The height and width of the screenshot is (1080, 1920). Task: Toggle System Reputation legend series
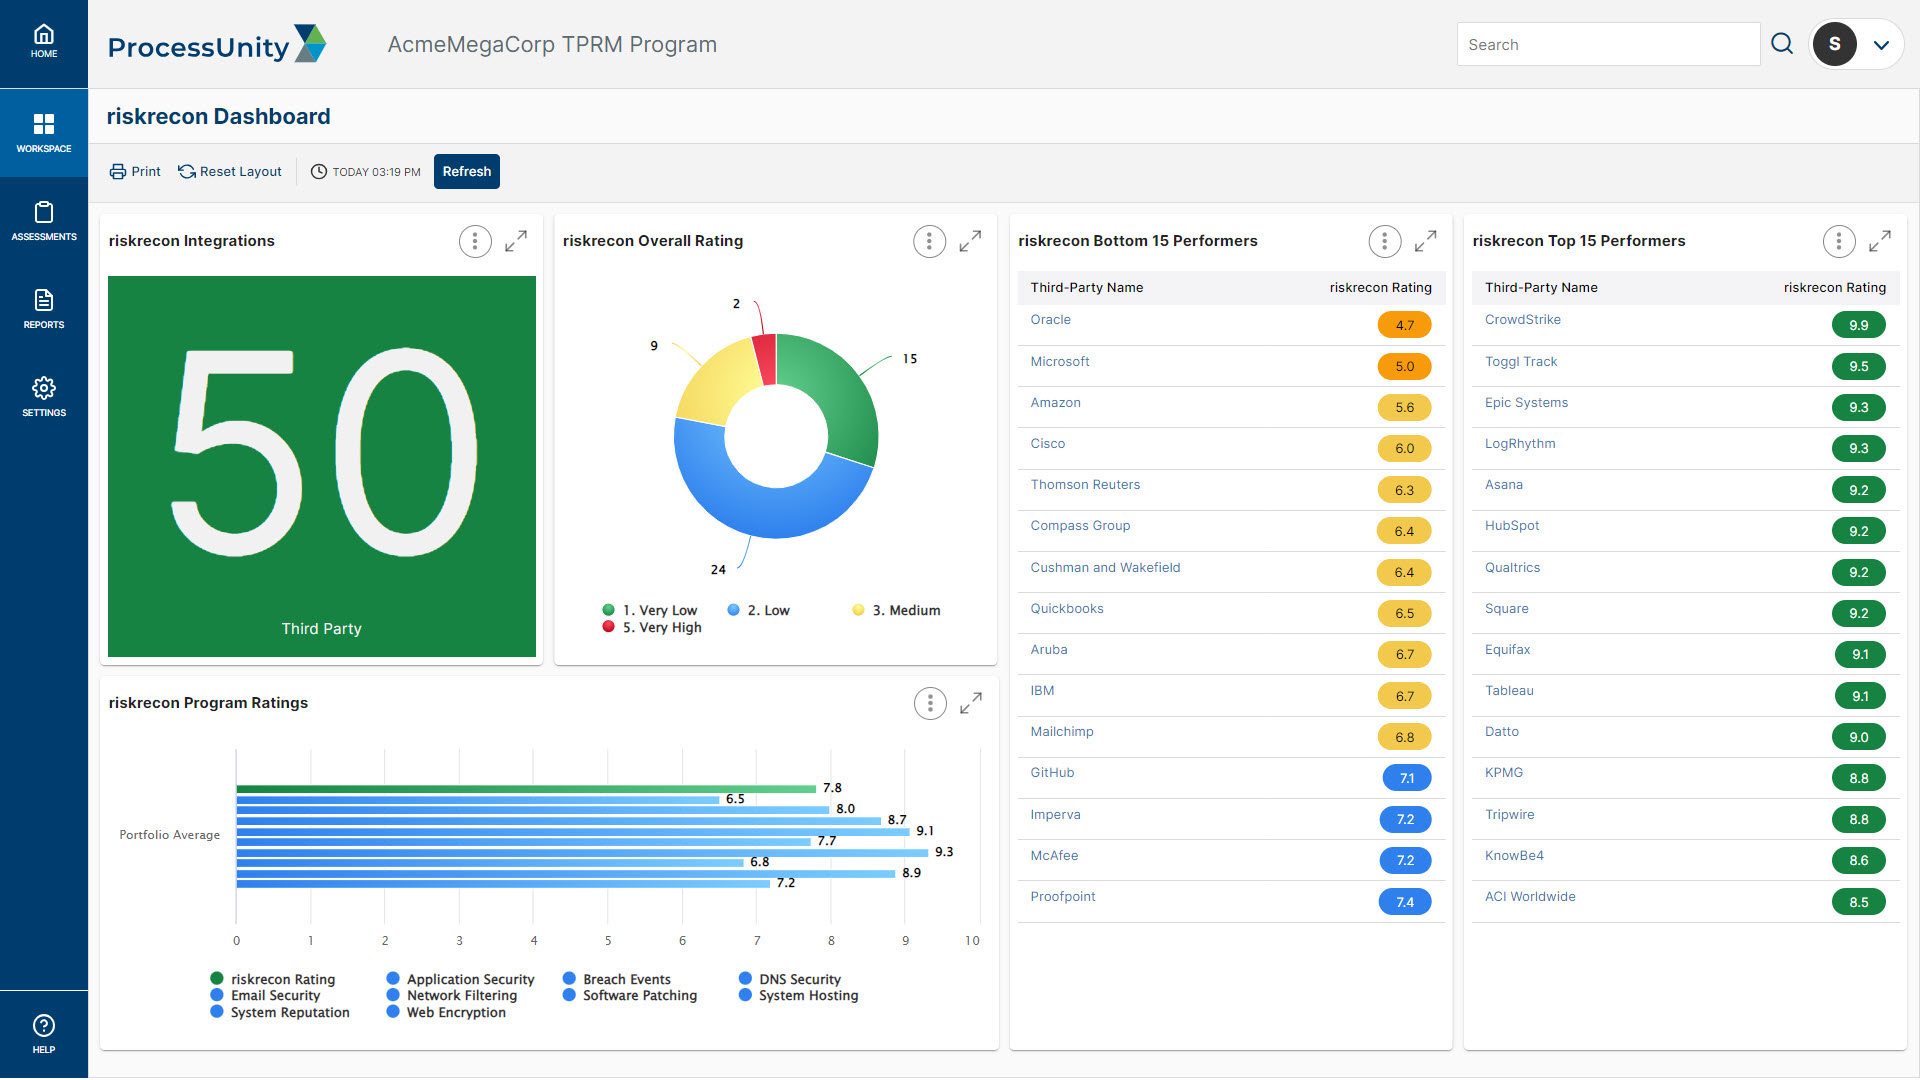click(x=280, y=1012)
